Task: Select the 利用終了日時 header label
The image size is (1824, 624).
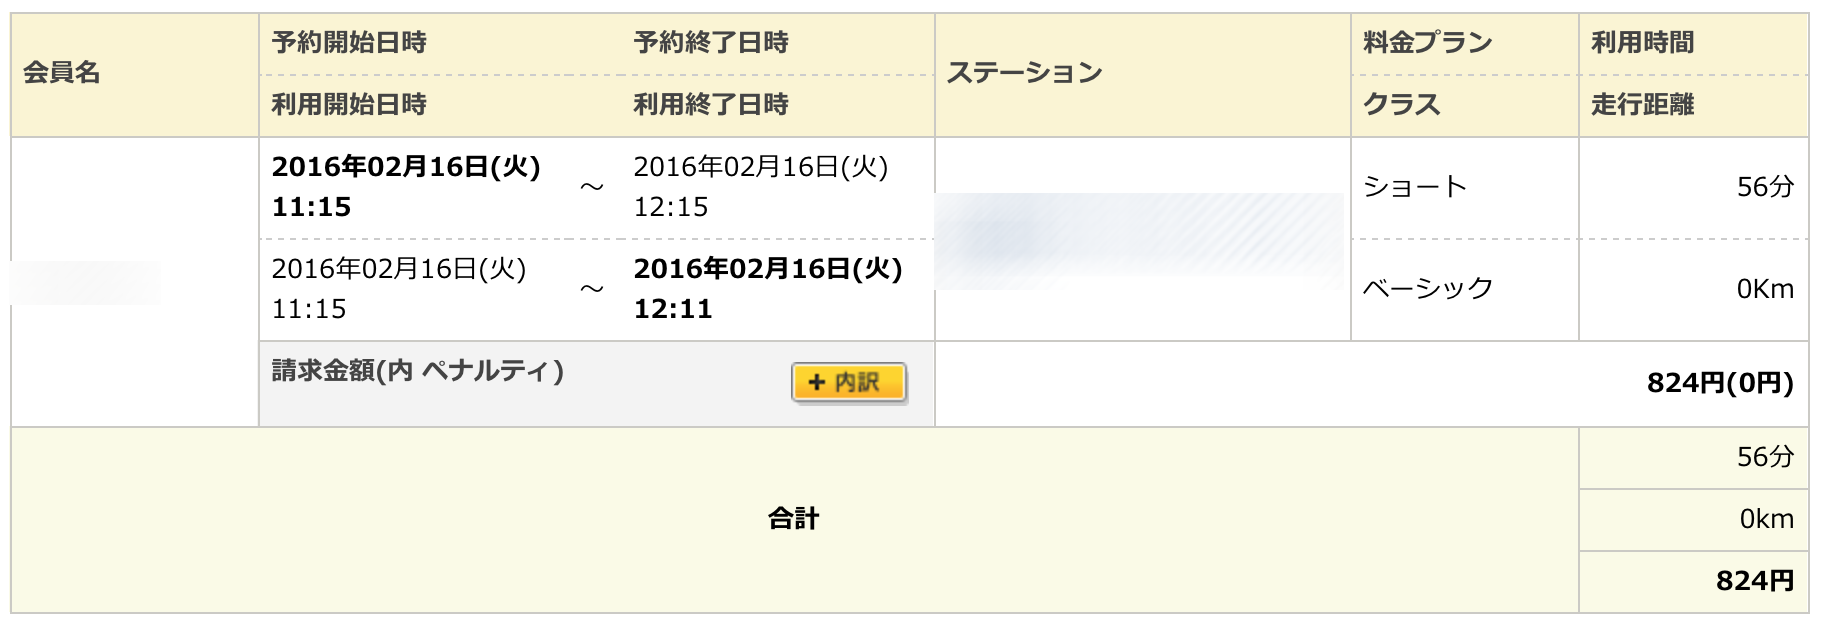Action: pos(711,104)
